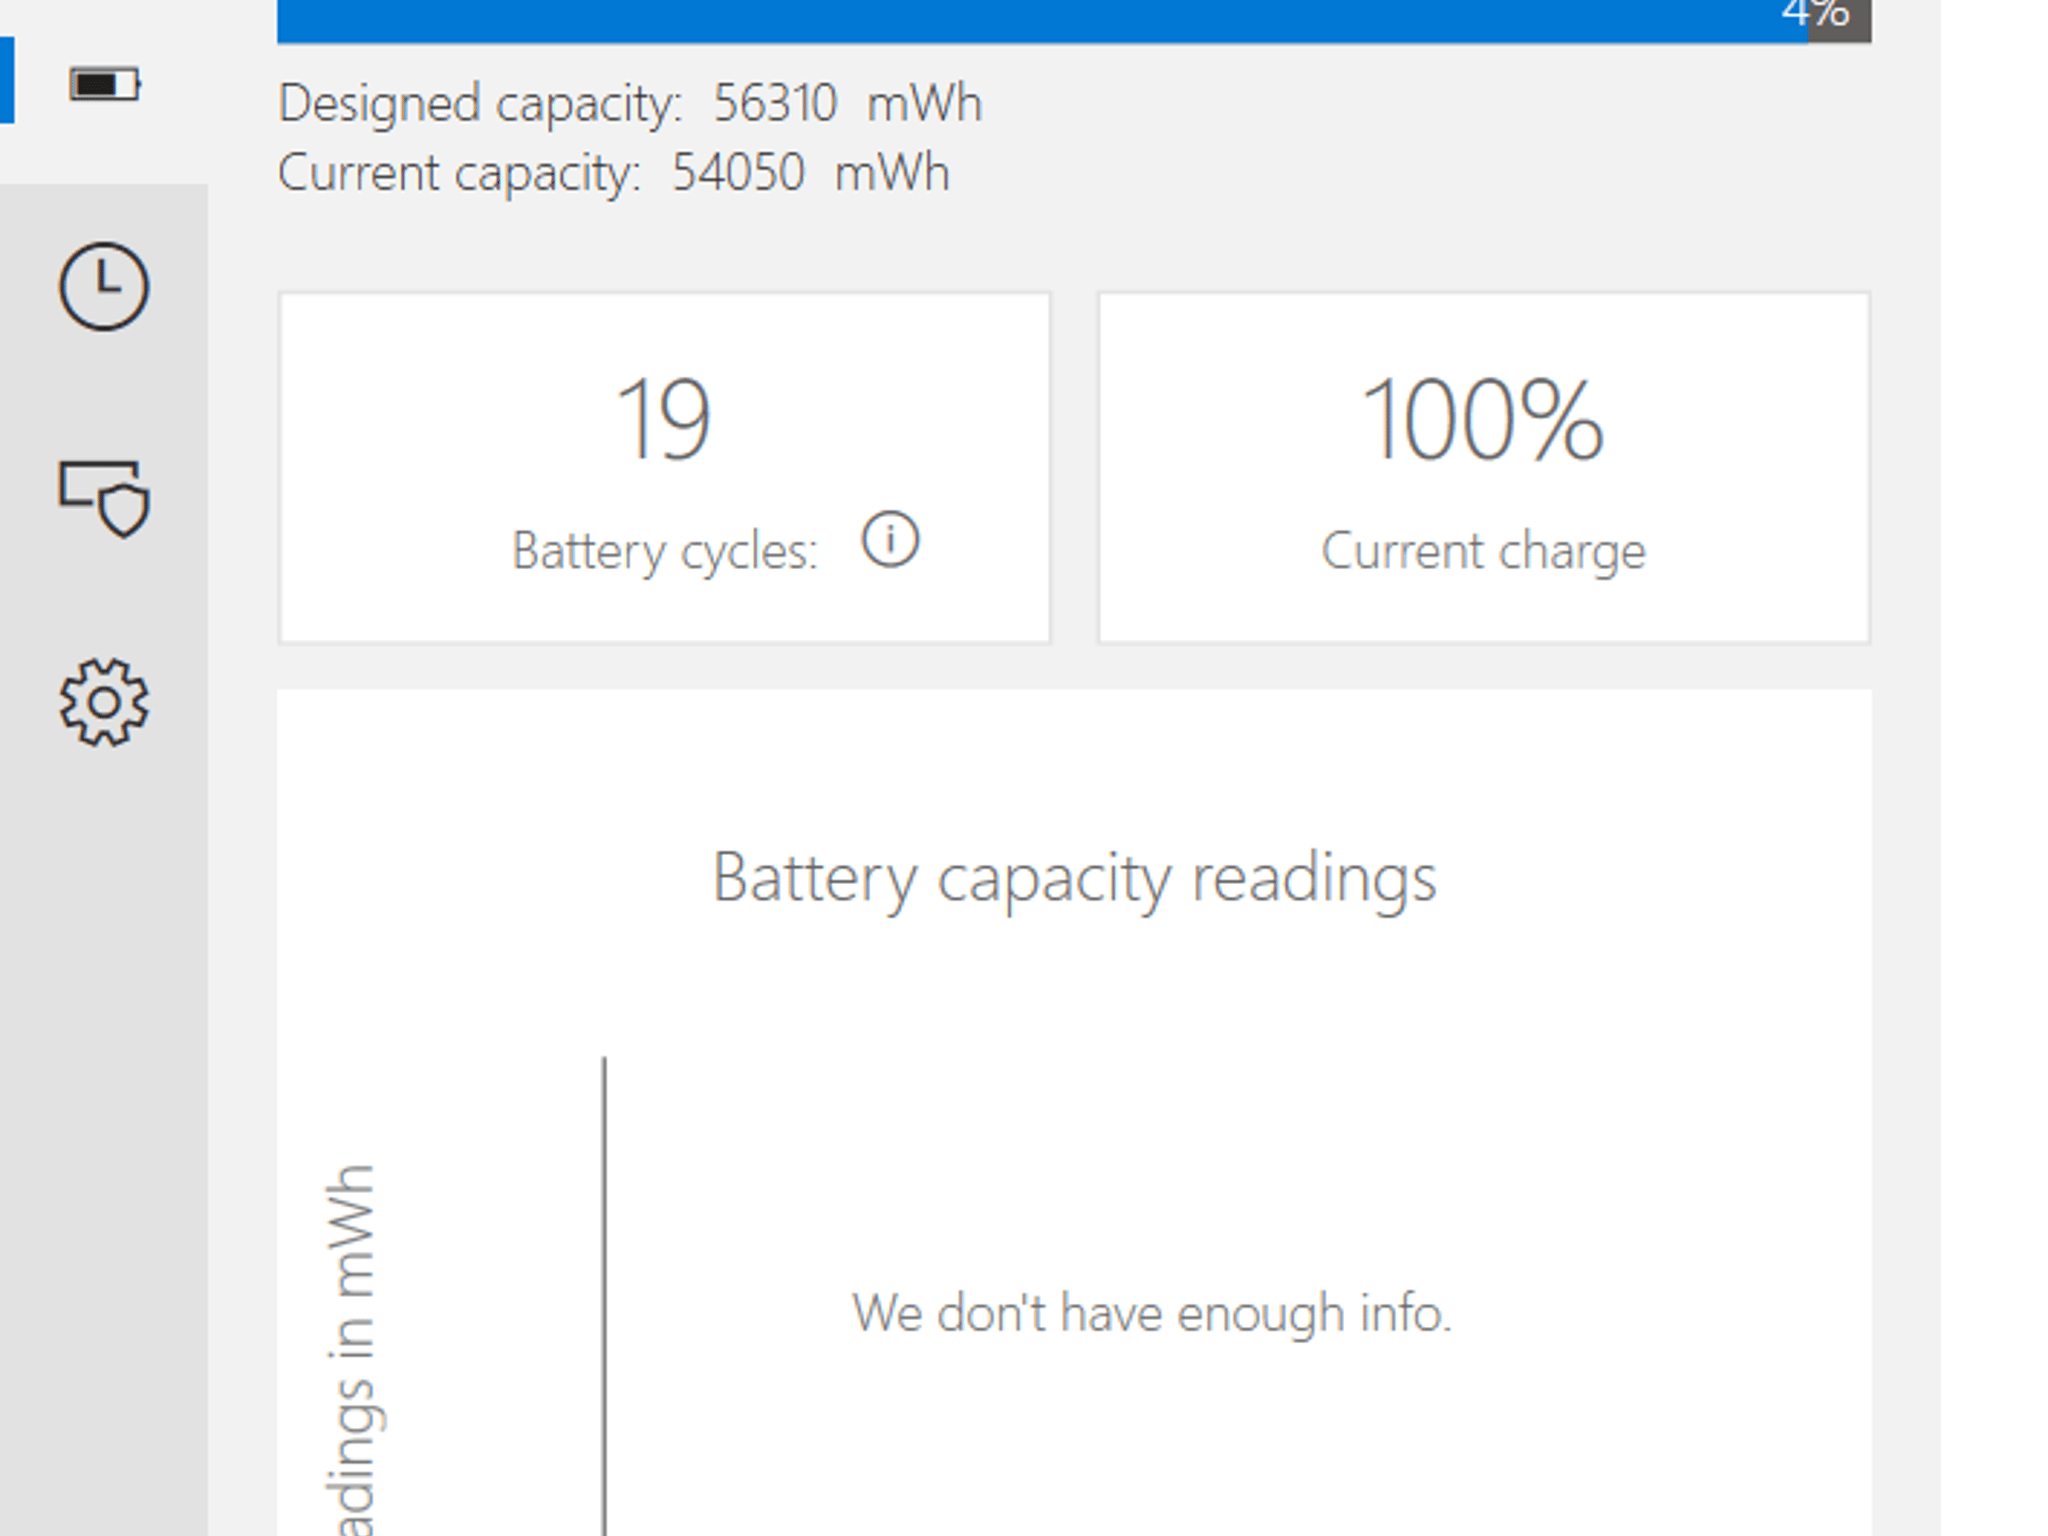2048x1536 pixels.
Task: Open settings via gear icon
Action: pos(104,702)
